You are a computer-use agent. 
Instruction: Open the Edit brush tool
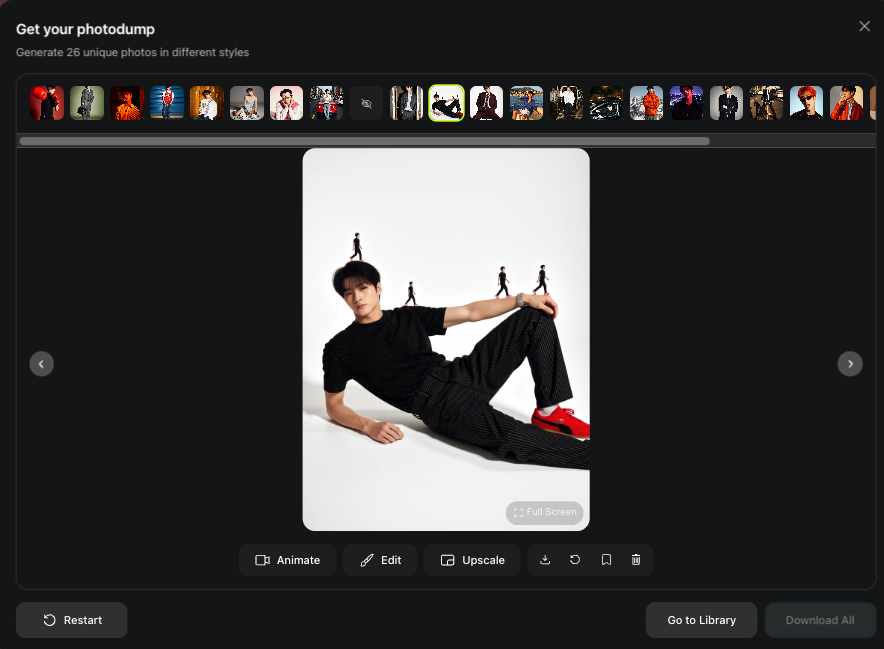pos(381,560)
